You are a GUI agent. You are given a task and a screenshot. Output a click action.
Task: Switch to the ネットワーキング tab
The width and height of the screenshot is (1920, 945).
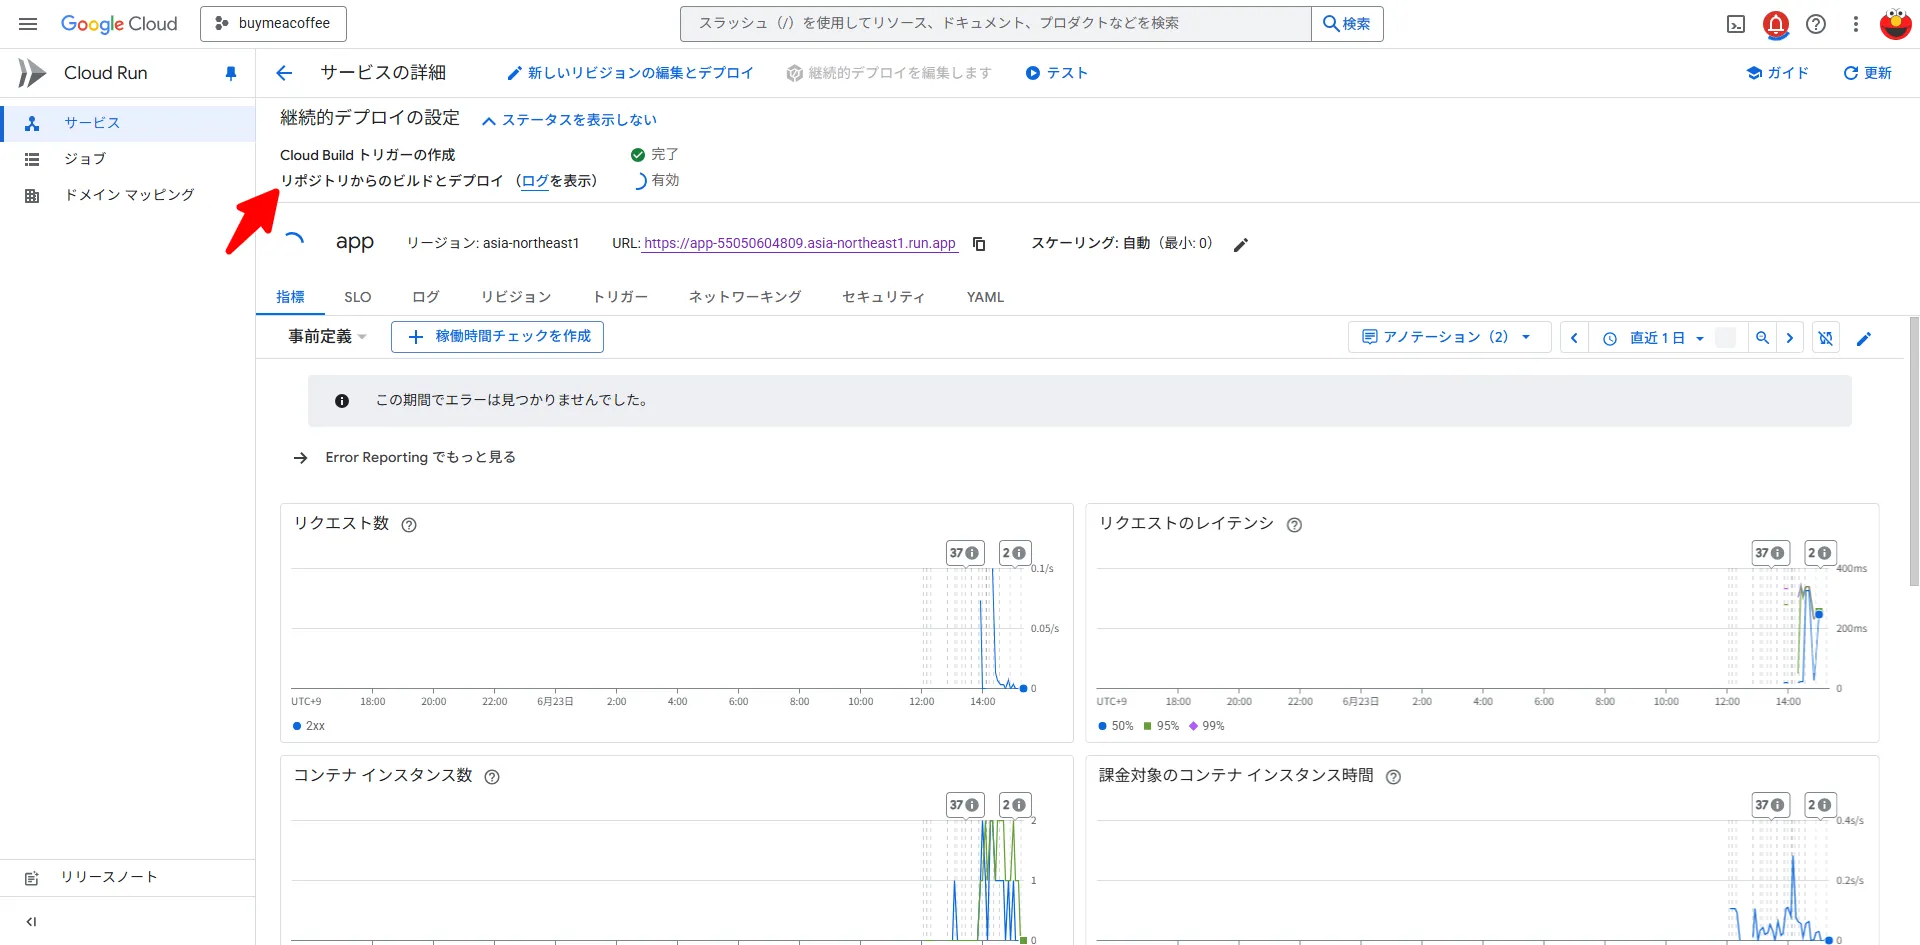click(745, 297)
